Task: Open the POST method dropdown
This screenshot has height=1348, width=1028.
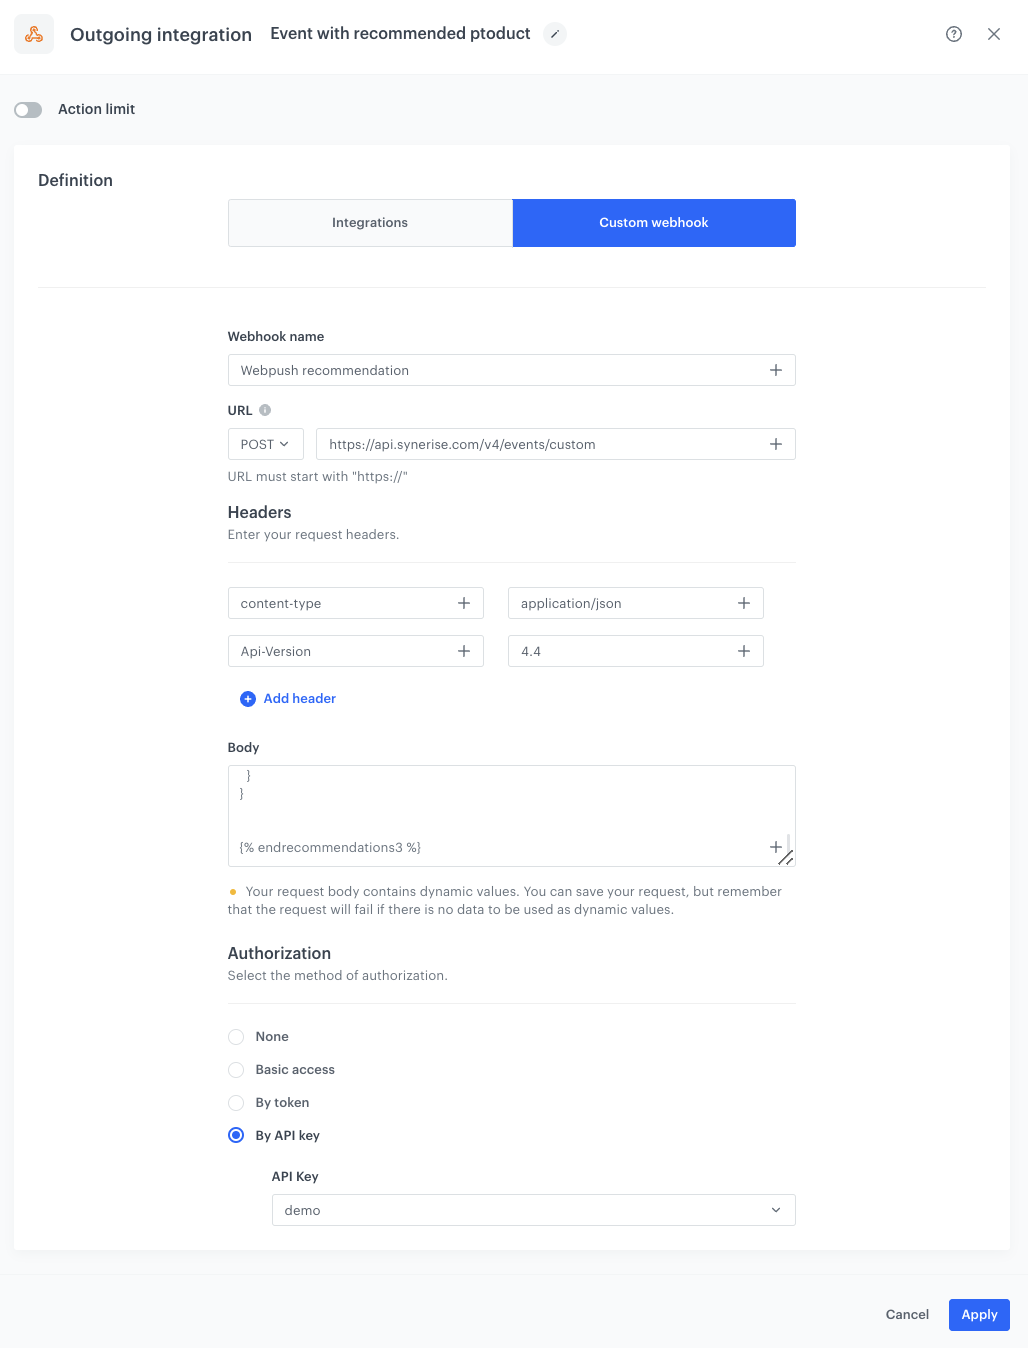Action: tap(265, 444)
